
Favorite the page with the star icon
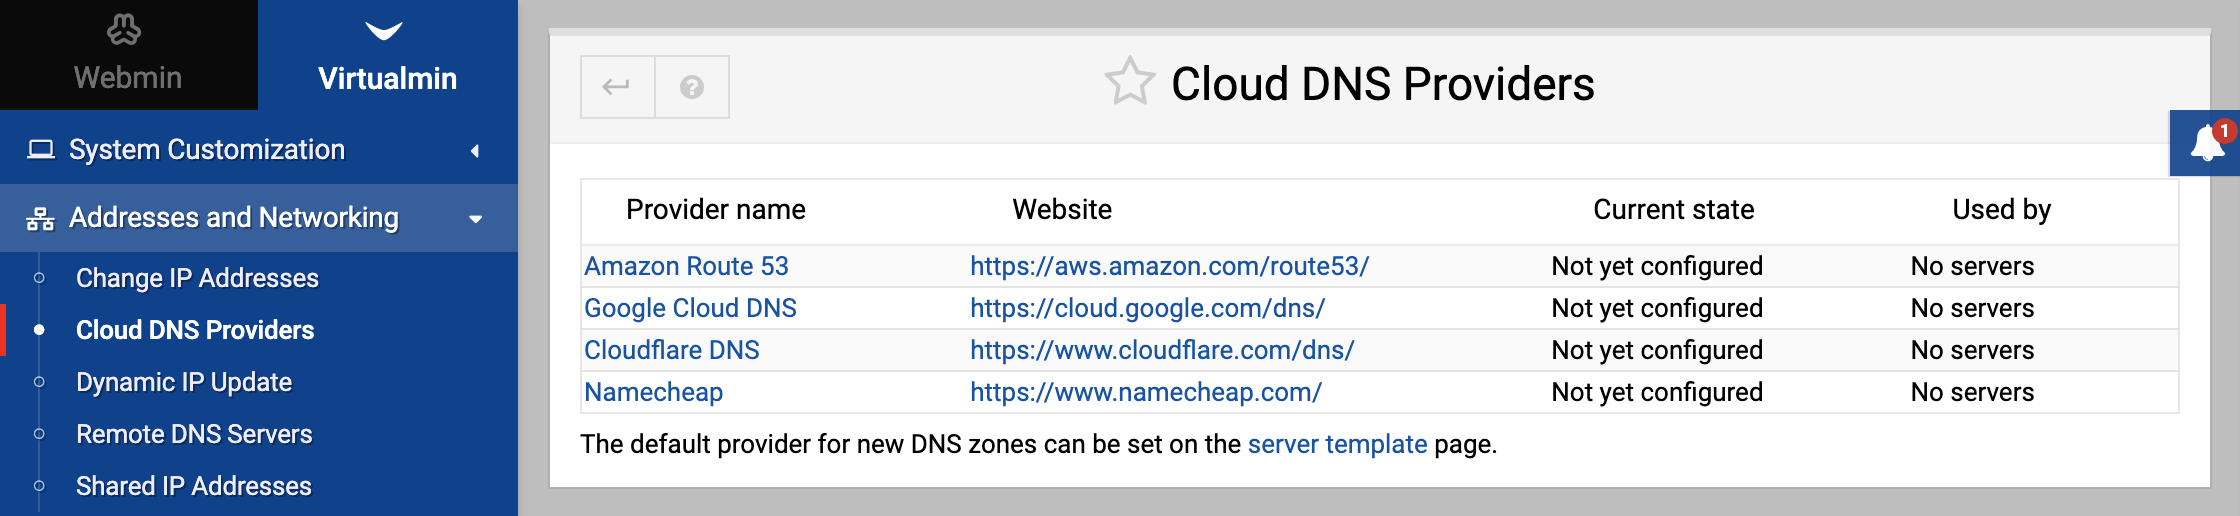[1130, 82]
